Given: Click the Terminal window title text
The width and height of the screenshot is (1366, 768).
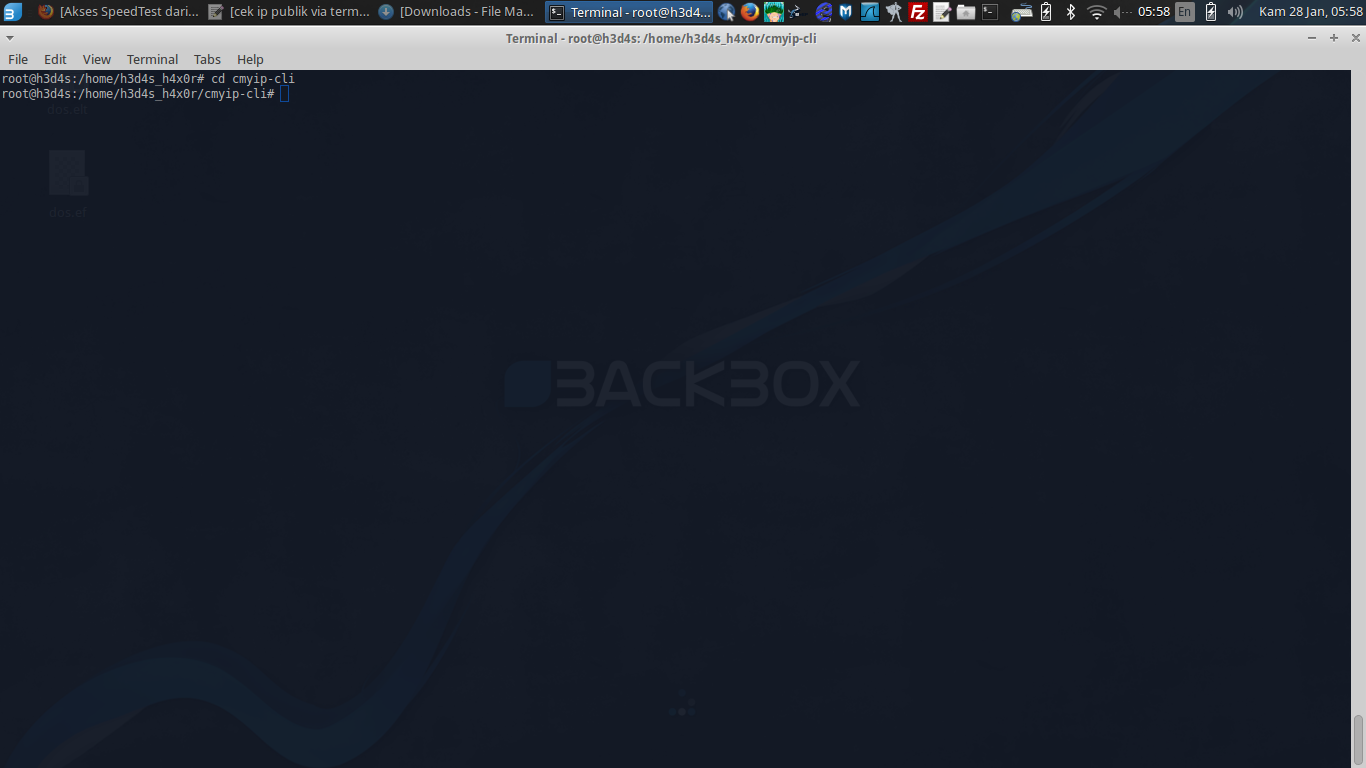Looking at the screenshot, I should point(661,38).
